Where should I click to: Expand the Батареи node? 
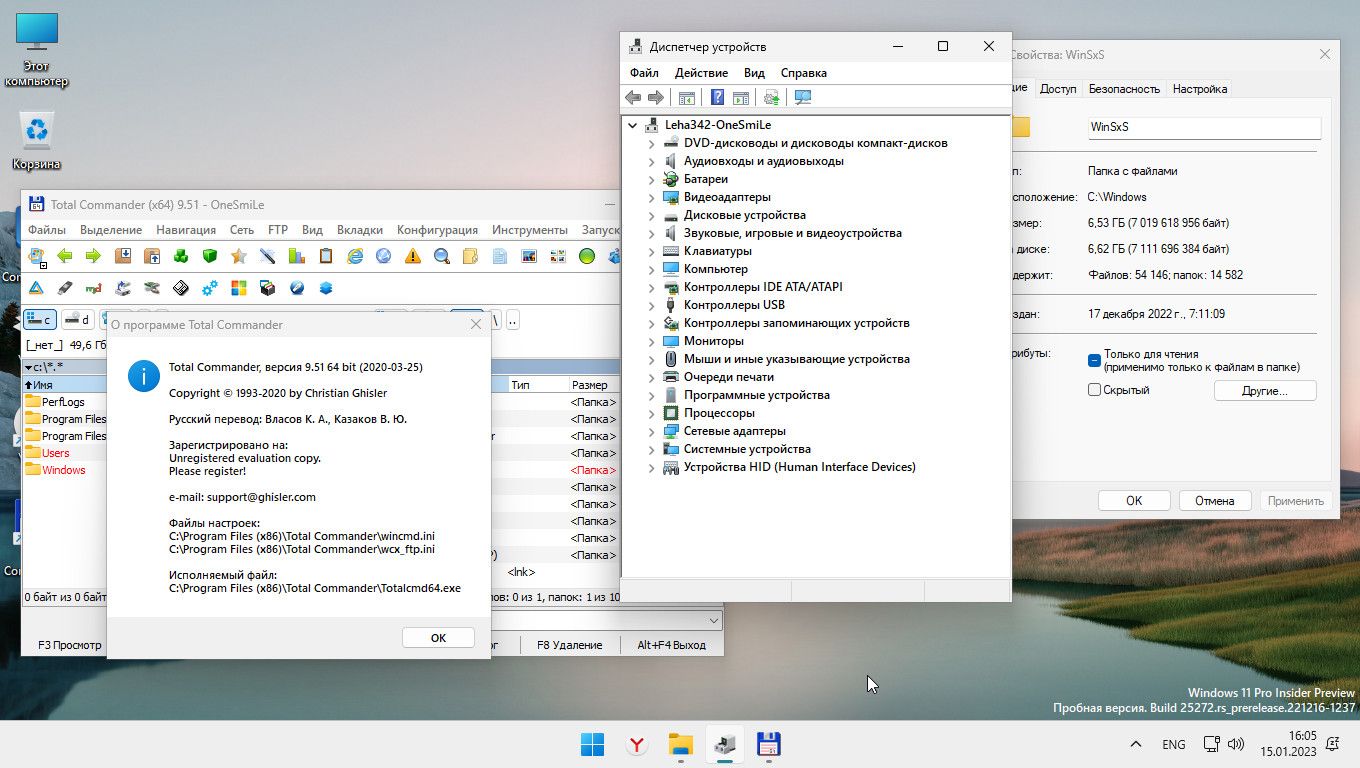pos(652,179)
